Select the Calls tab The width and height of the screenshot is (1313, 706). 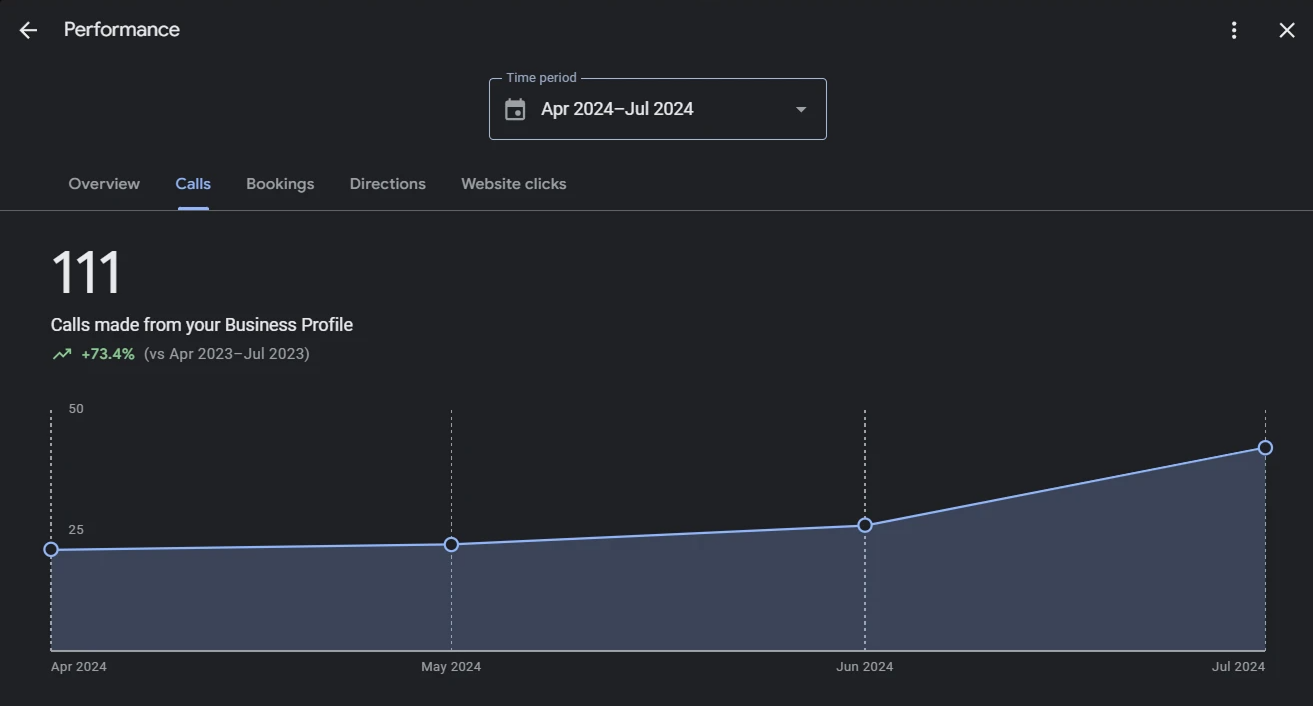coord(193,184)
